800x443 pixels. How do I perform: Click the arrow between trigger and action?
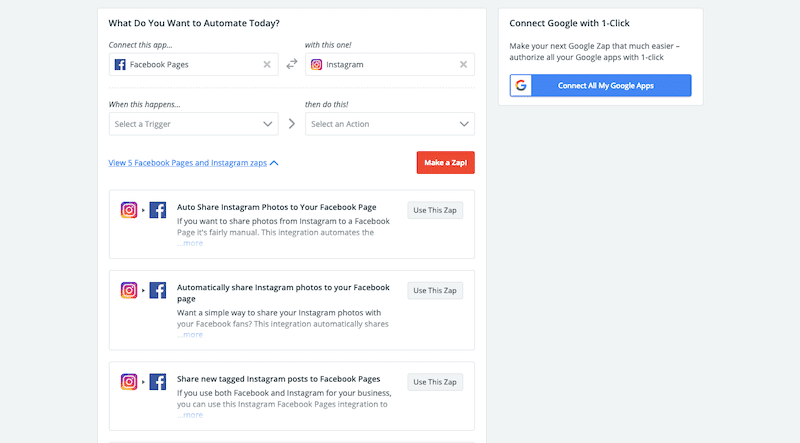pyautogui.click(x=291, y=124)
